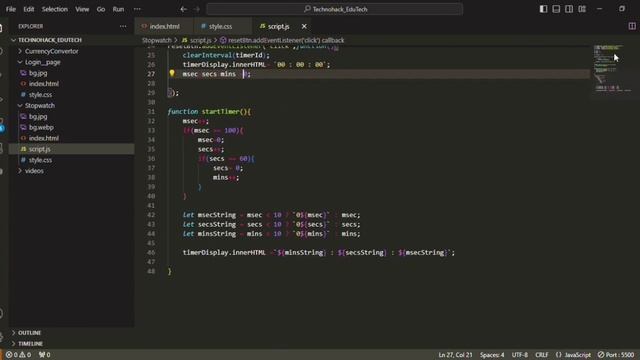Open style.css in Stopwatch folder

click(40, 160)
